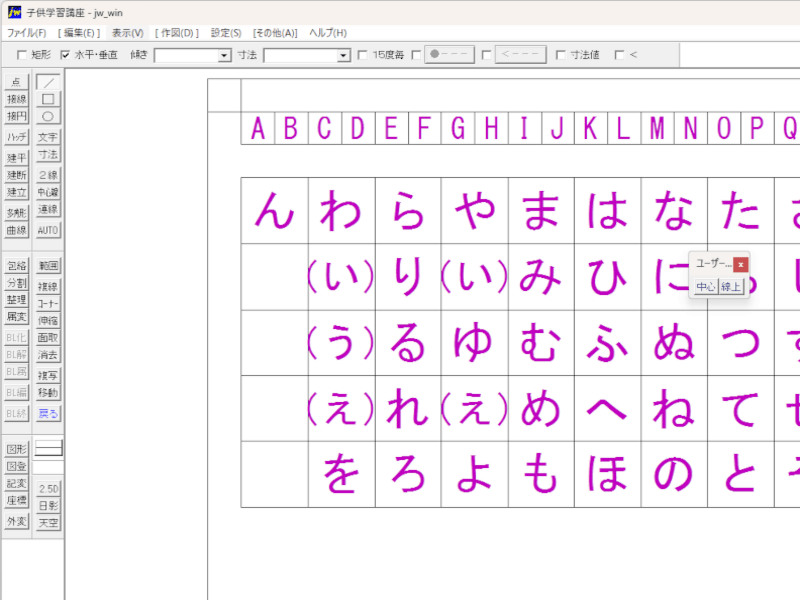
Task: Close the ユーザー floating toolbar
Action: (740, 265)
